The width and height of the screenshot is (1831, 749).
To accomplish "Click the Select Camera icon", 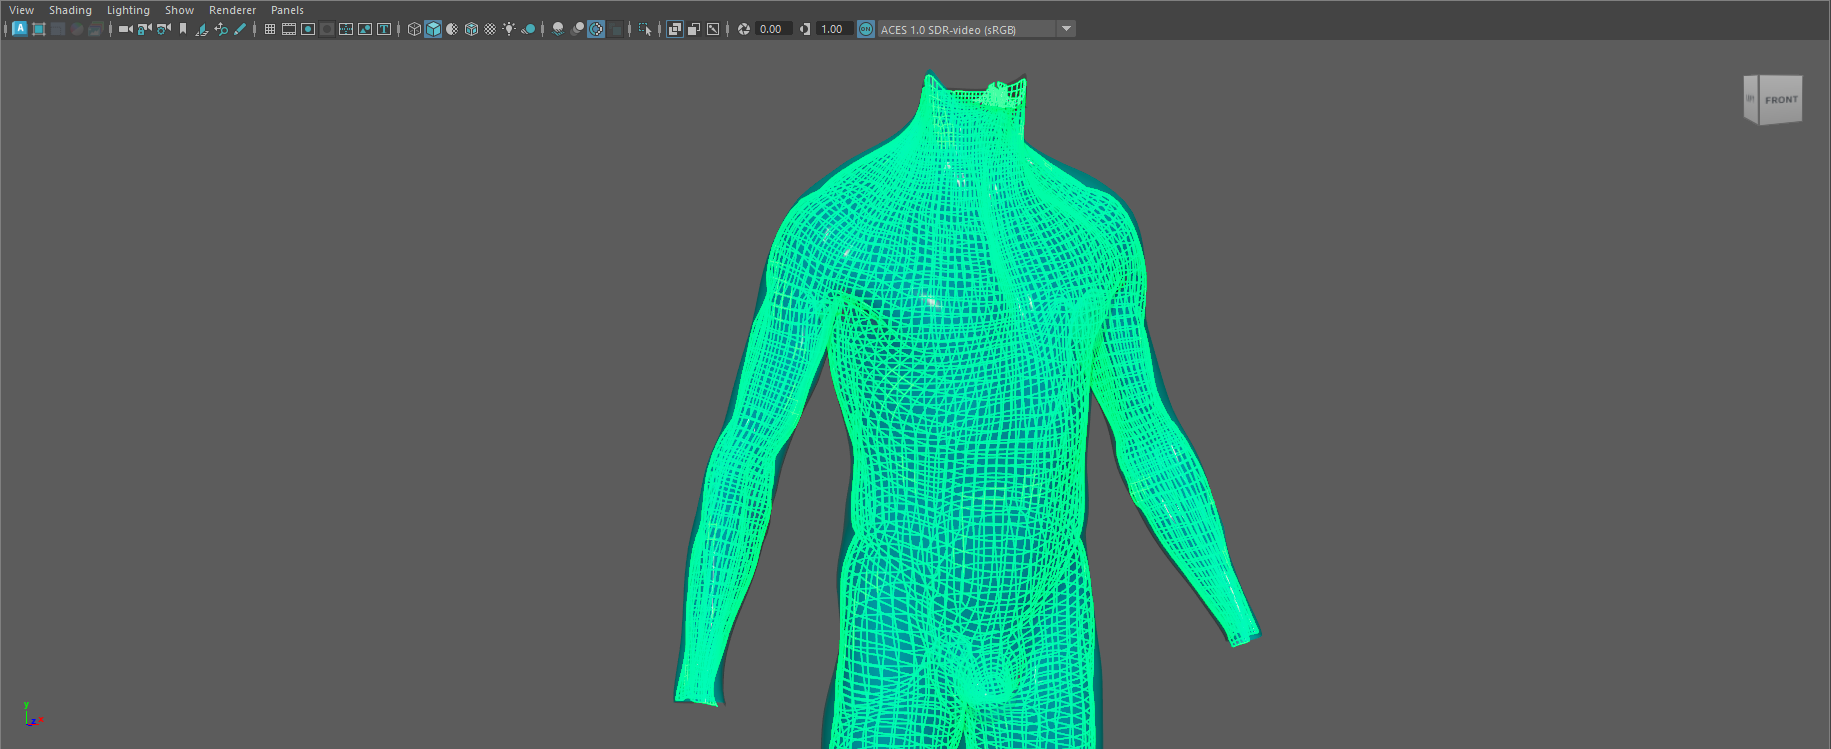I will [x=125, y=29].
